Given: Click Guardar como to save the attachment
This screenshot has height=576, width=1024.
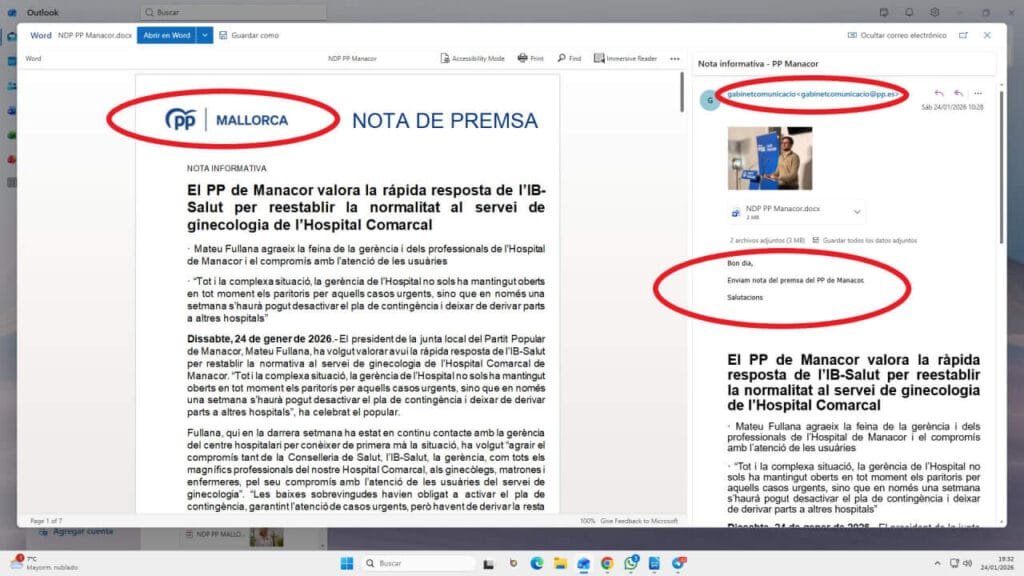Looking at the screenshot, I should (248, 35).
